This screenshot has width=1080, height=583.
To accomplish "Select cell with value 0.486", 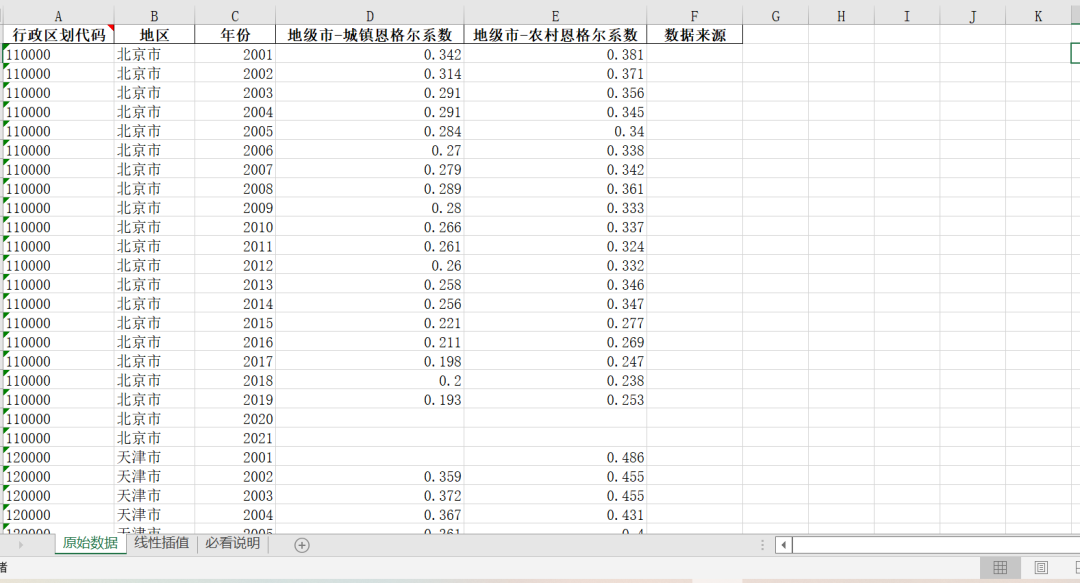I will (555, 458).
